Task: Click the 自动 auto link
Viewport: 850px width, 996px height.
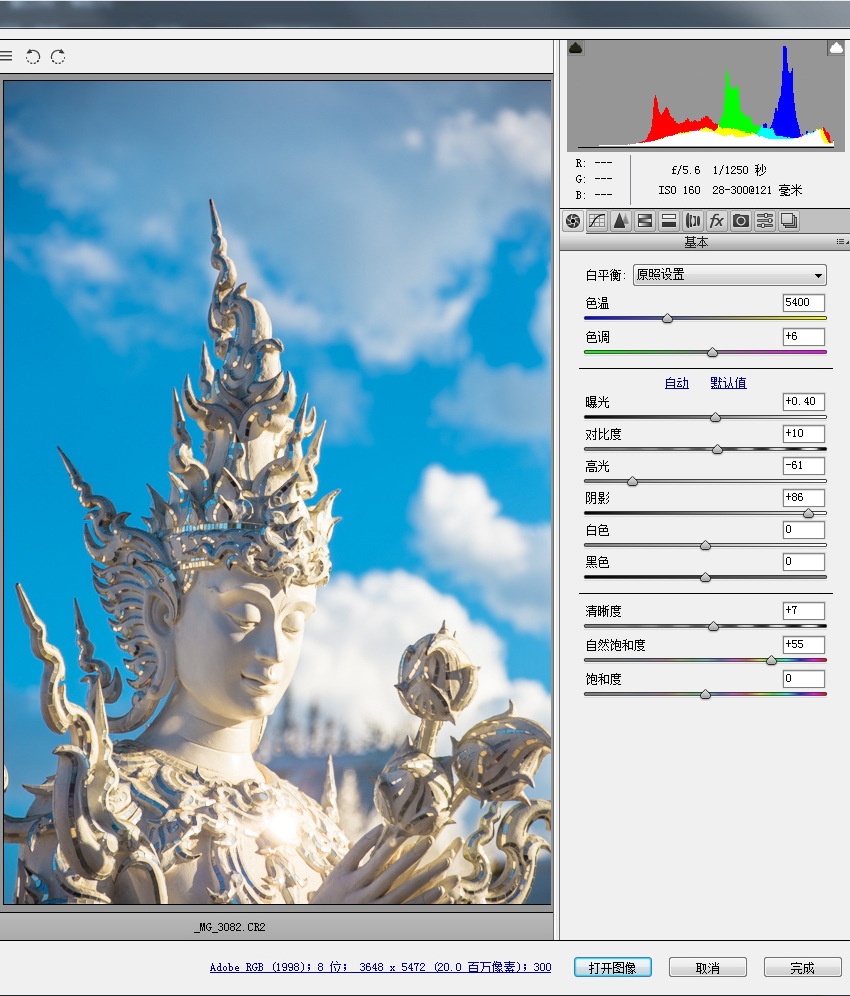Action: pyautogui.click(x=677, y=383)
